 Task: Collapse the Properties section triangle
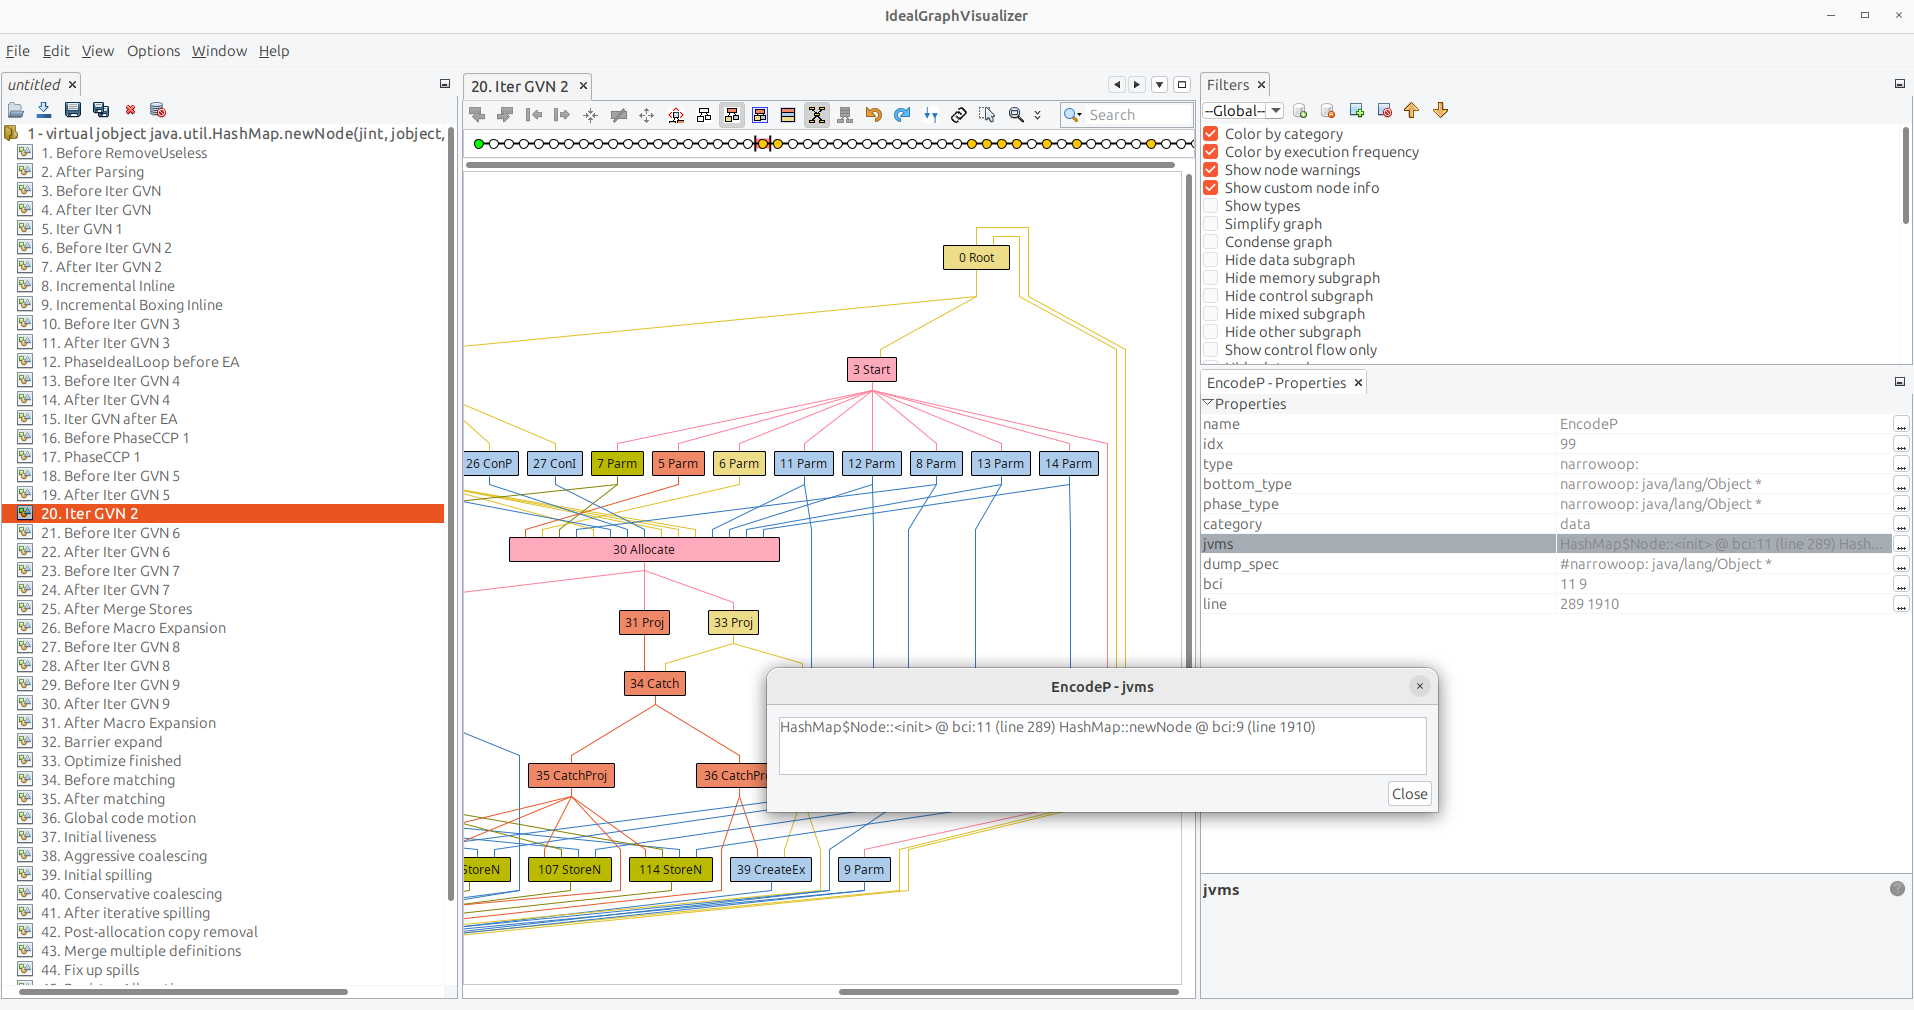coord(1208,403)
